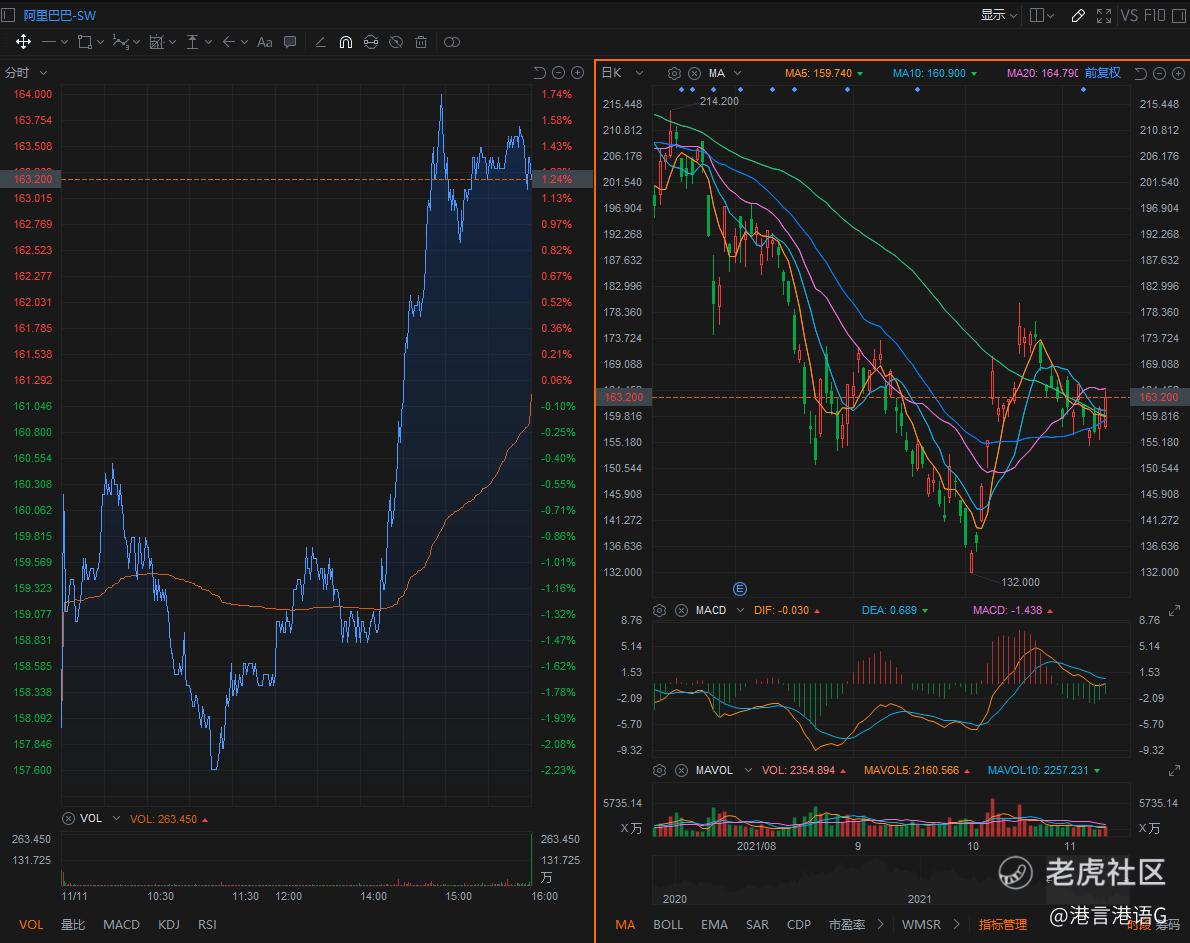Select the 市盈率 indicator tab

pyautogui.click(x=847, y=925)
